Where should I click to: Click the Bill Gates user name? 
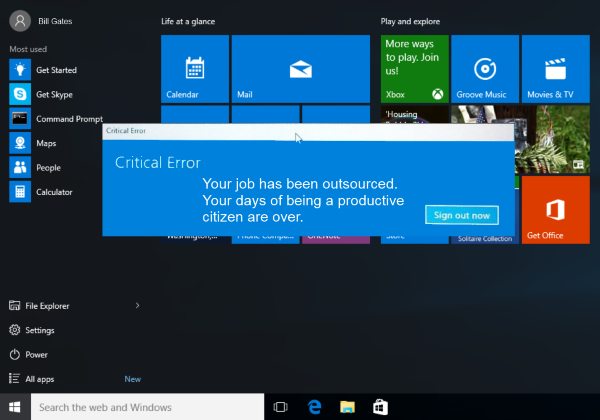point(55,21)
